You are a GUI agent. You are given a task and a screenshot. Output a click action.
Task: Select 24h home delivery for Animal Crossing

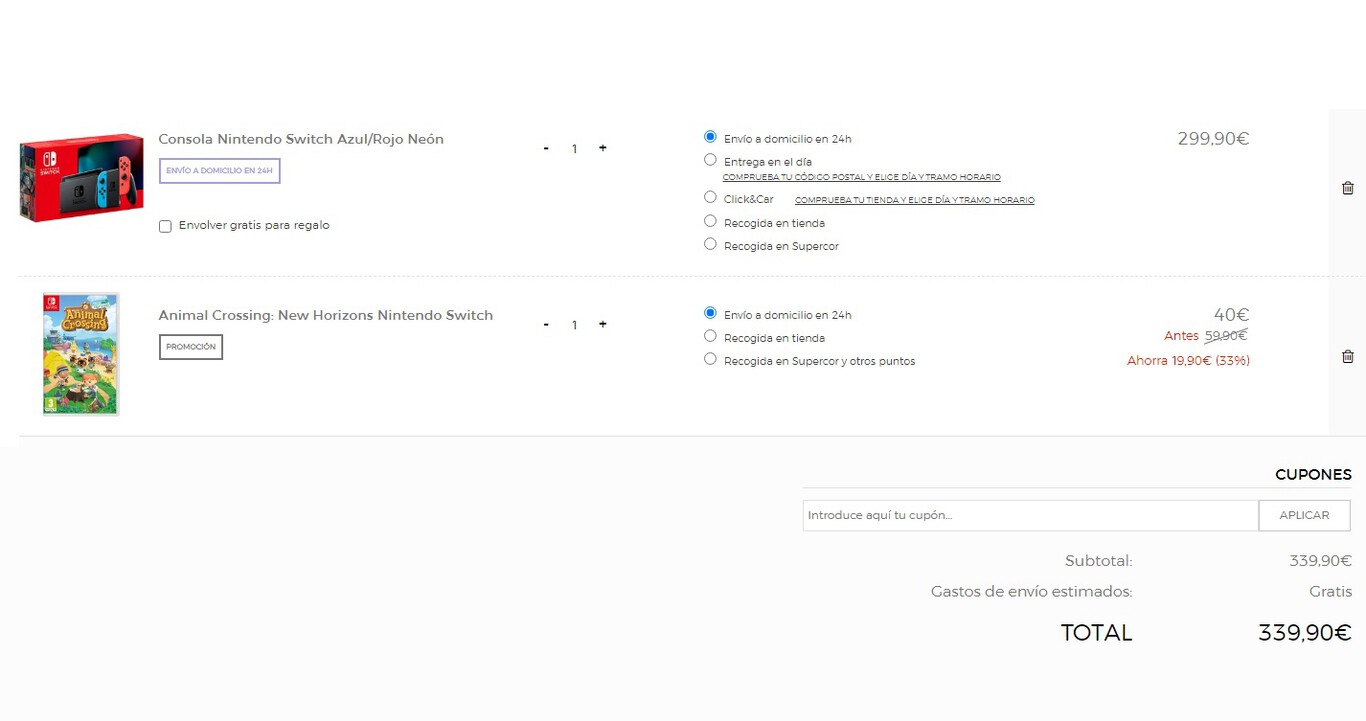(710, 313)
